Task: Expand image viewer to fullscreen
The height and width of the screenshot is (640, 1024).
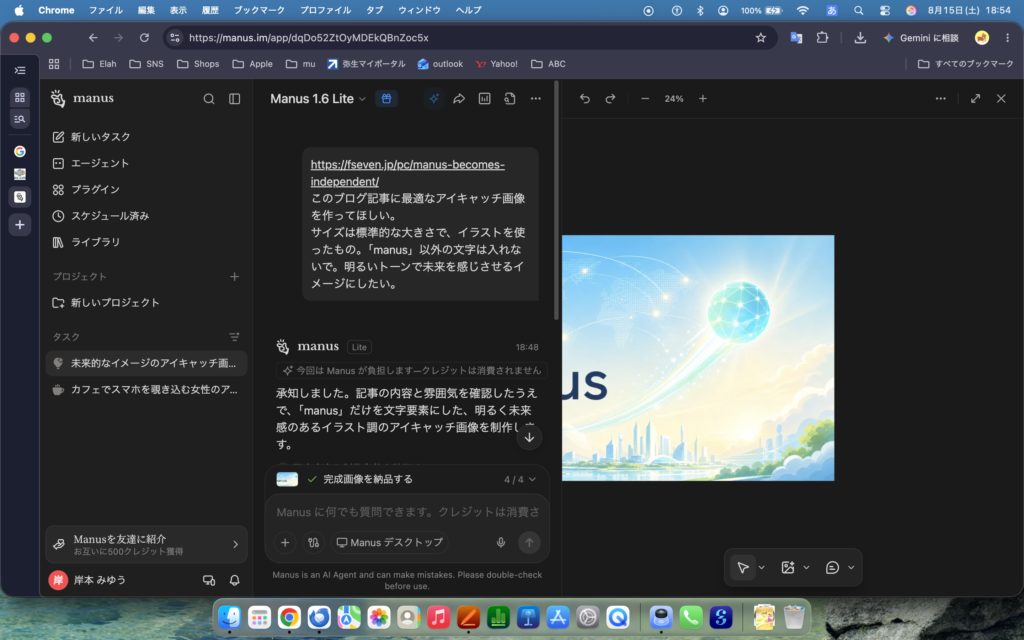Action: tap(975, 99)
